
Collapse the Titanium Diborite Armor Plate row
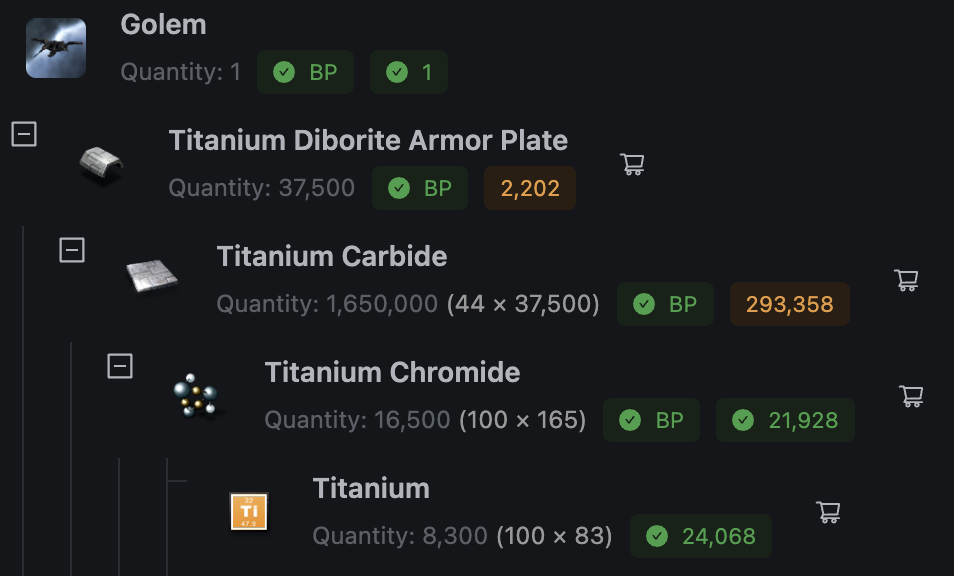click(x=24, y=134)
